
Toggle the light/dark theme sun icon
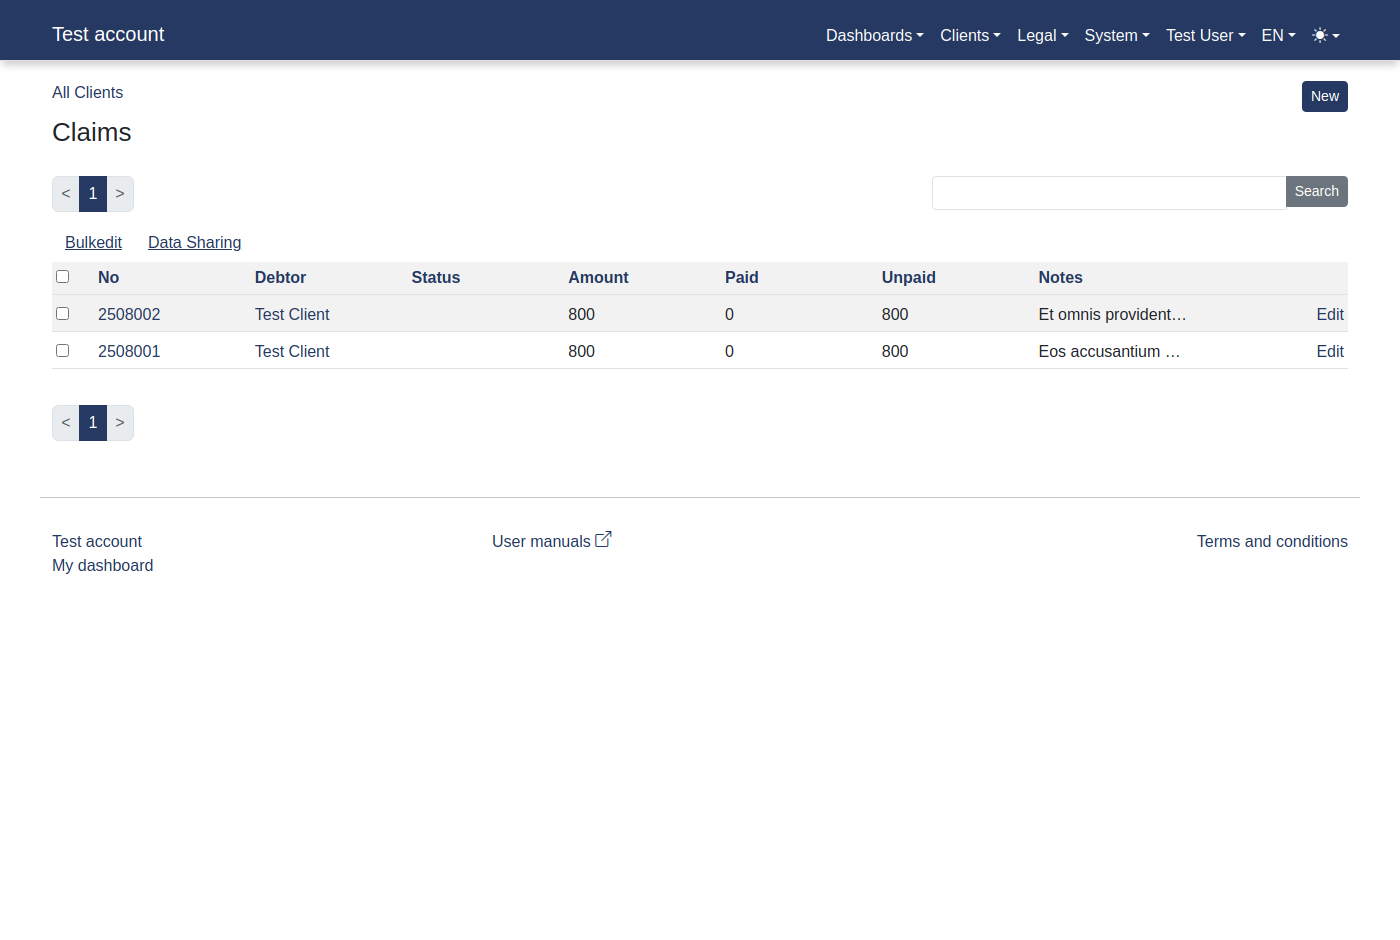tap(1320, 34)
